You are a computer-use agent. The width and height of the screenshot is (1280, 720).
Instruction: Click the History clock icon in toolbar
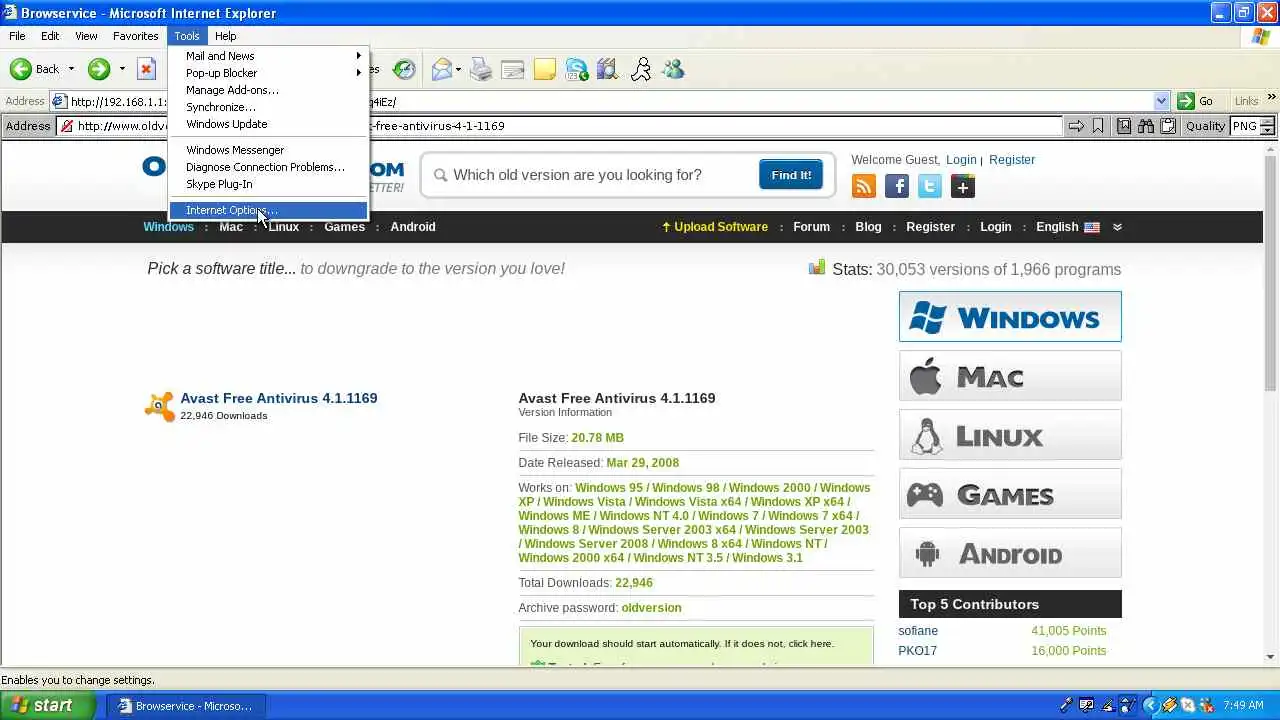[x=404, y=69]
